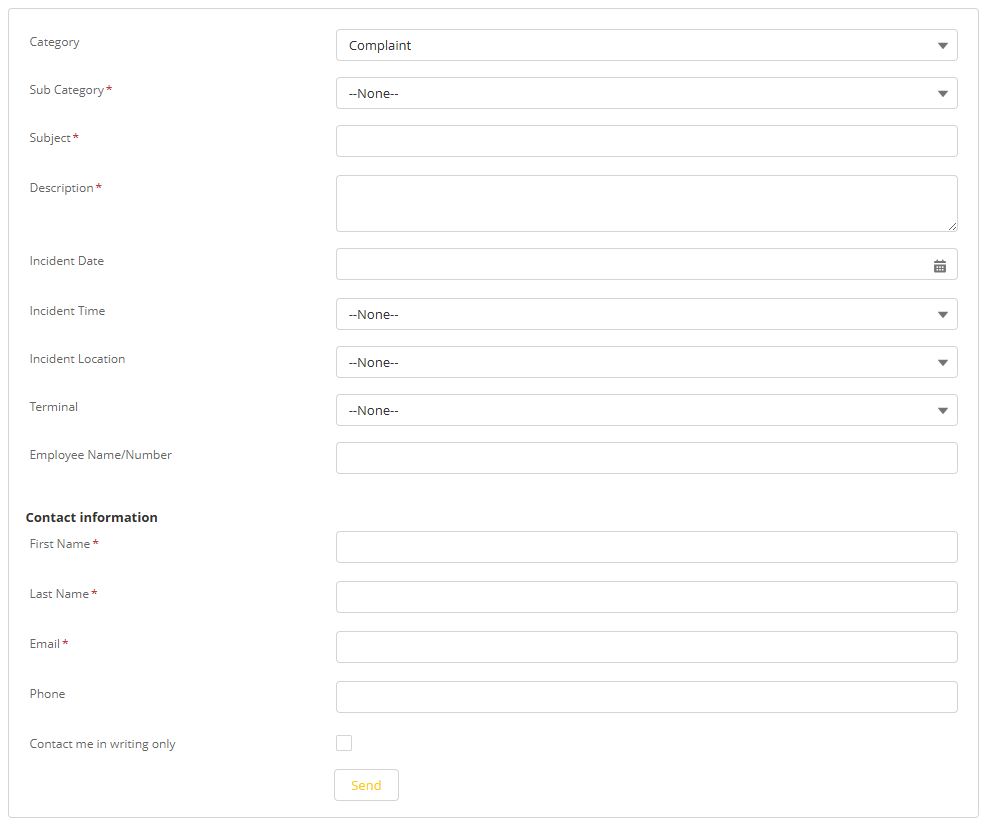Click inside the Email field
This screenshot has height=829, width=993.
click(646, 648)
